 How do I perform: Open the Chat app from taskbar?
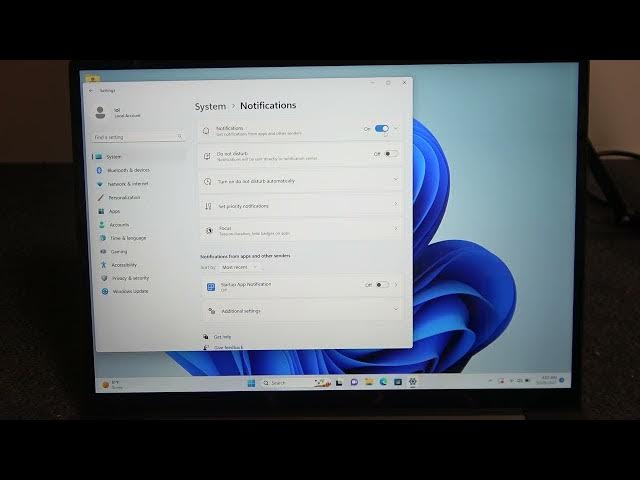(x=354, y=382)
